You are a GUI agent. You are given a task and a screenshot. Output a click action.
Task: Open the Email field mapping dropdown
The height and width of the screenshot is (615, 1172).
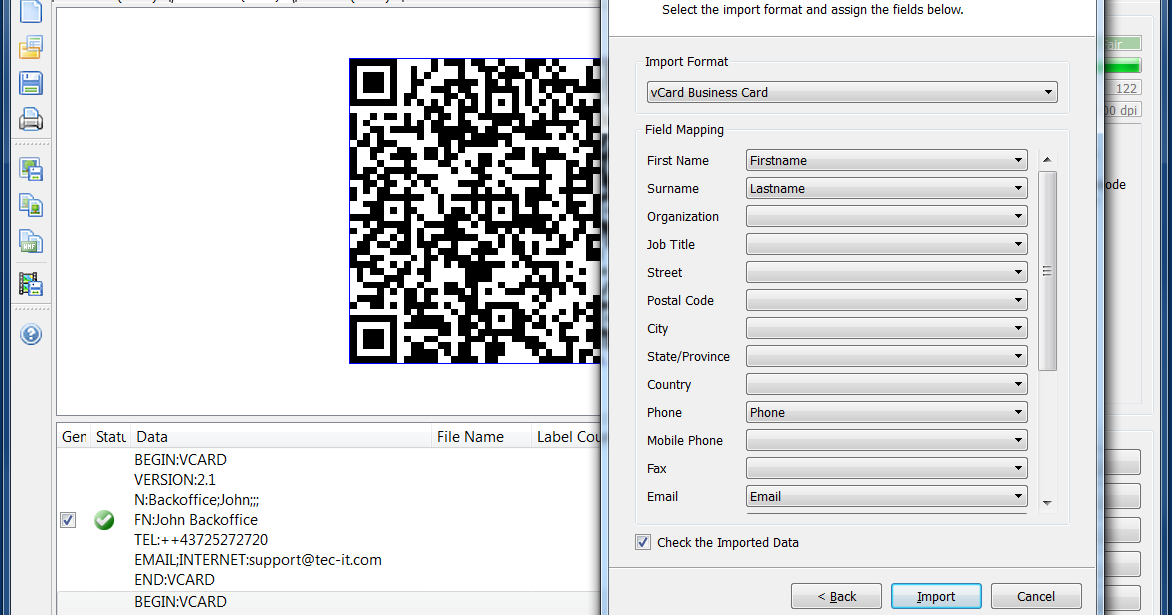click(1018, 496)
